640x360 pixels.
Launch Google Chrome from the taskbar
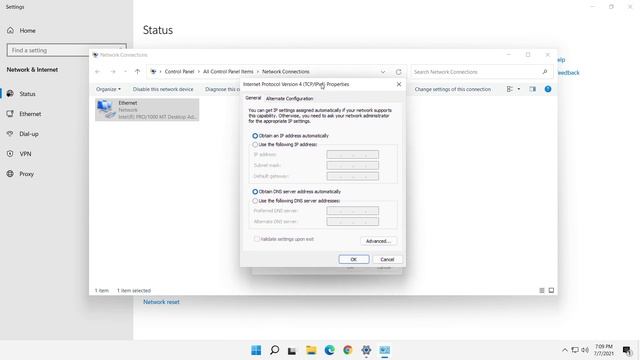point(348,350)
